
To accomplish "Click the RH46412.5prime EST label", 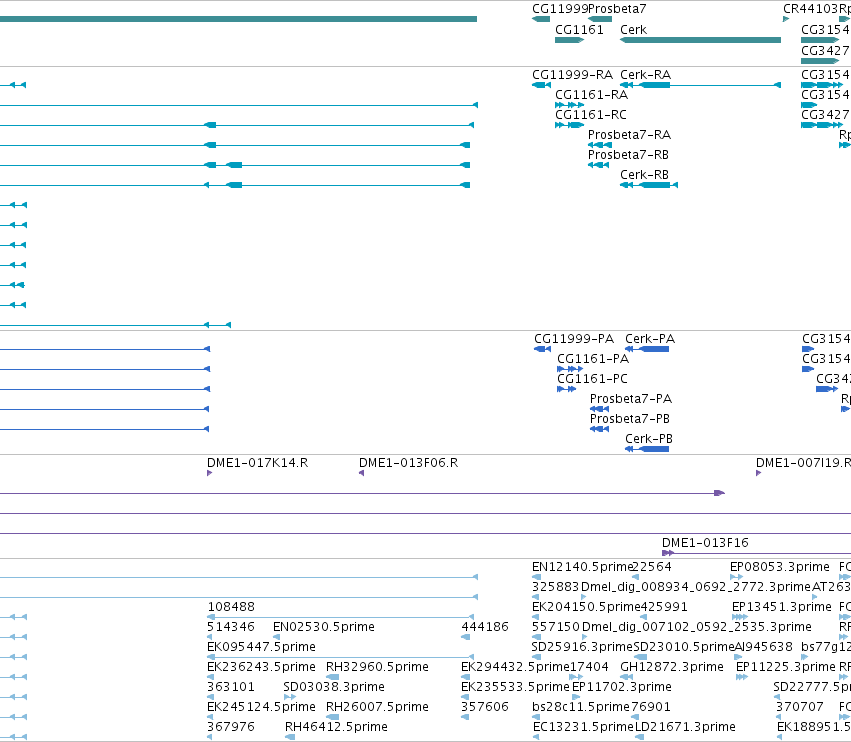I will 336,727.
